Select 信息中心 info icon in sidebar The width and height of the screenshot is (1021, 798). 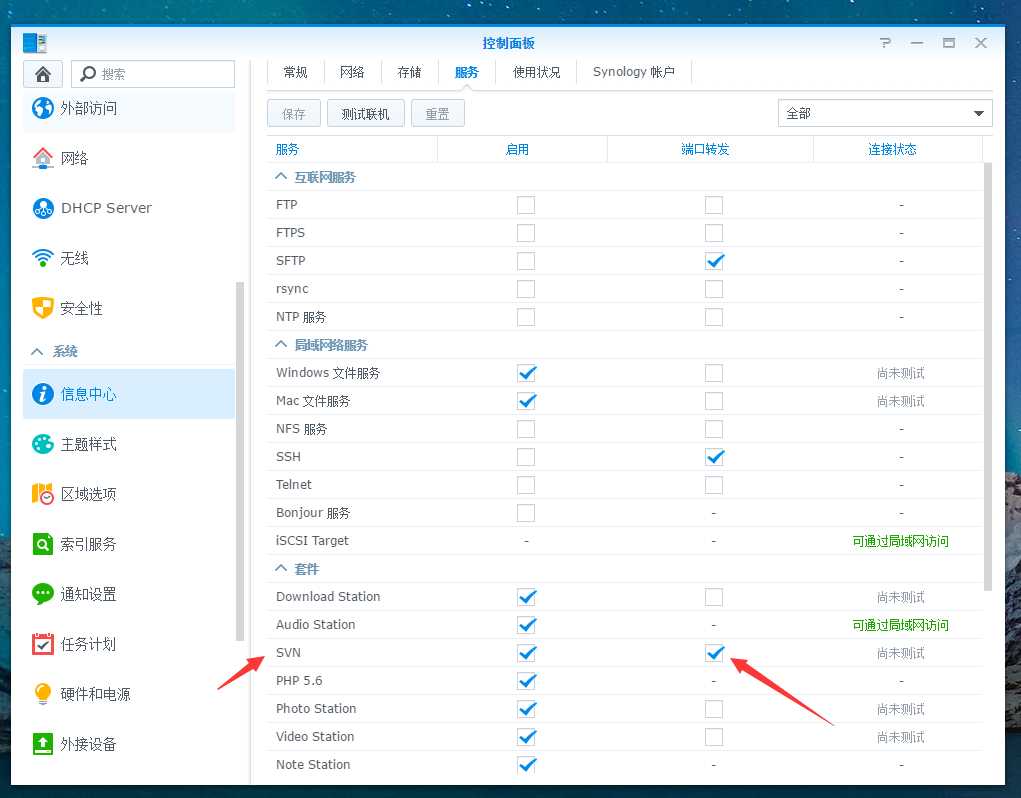click(43, 394)
